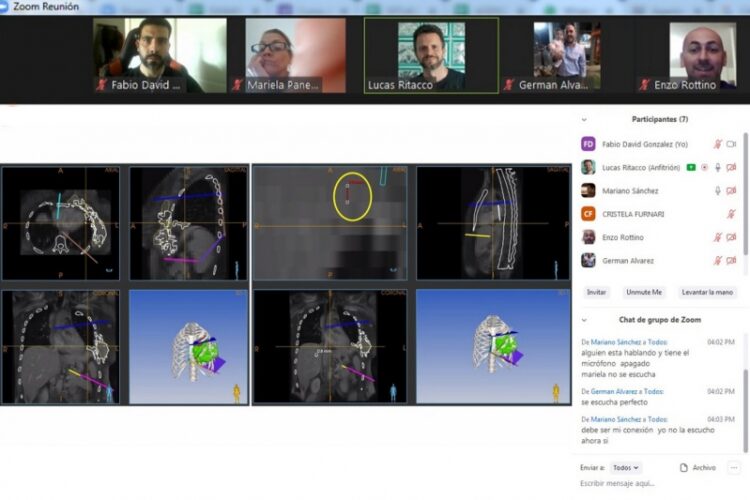This screenshot has height=500, width=750.
Task: Click German Alvarez's muted mic icon
Action: click(717, 260)
